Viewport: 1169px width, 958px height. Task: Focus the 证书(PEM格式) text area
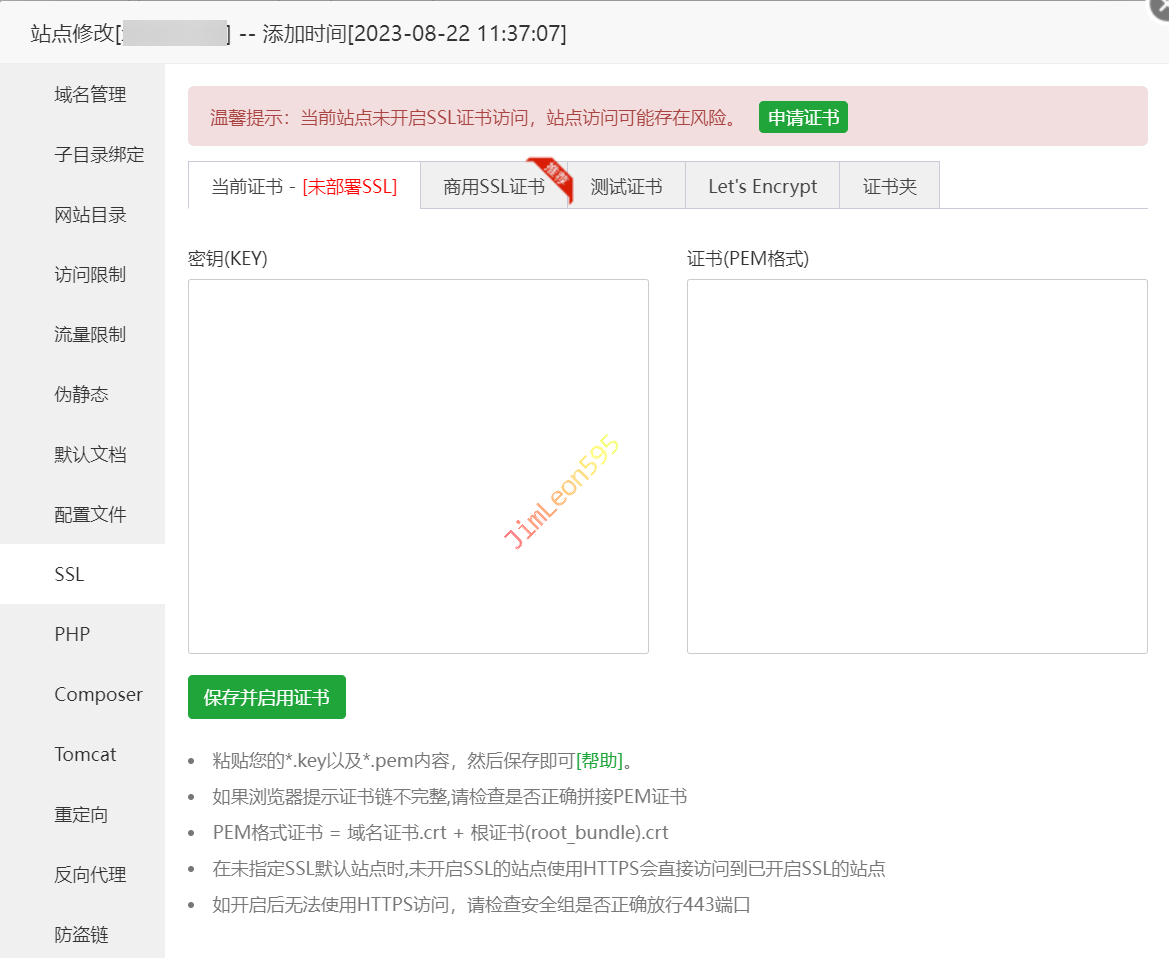916,466
